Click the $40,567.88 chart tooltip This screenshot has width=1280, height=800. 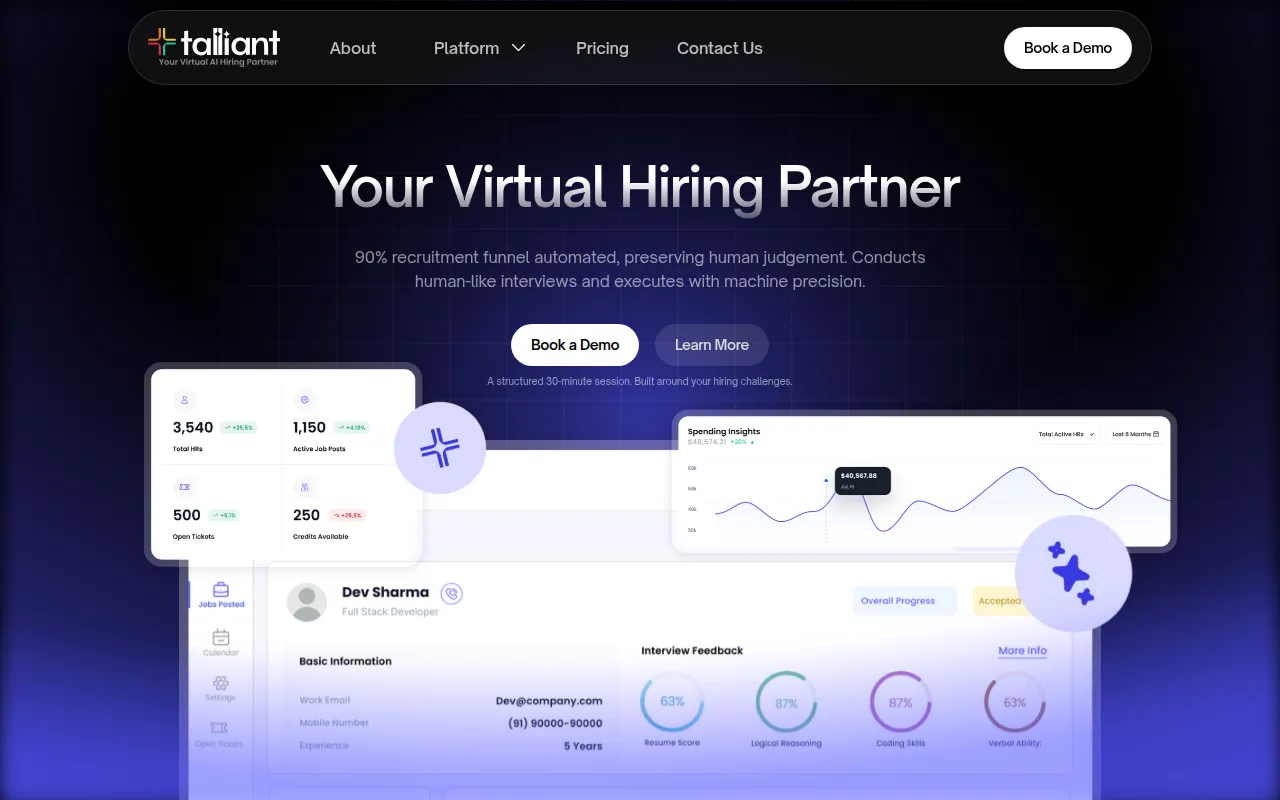click(863, 480)
